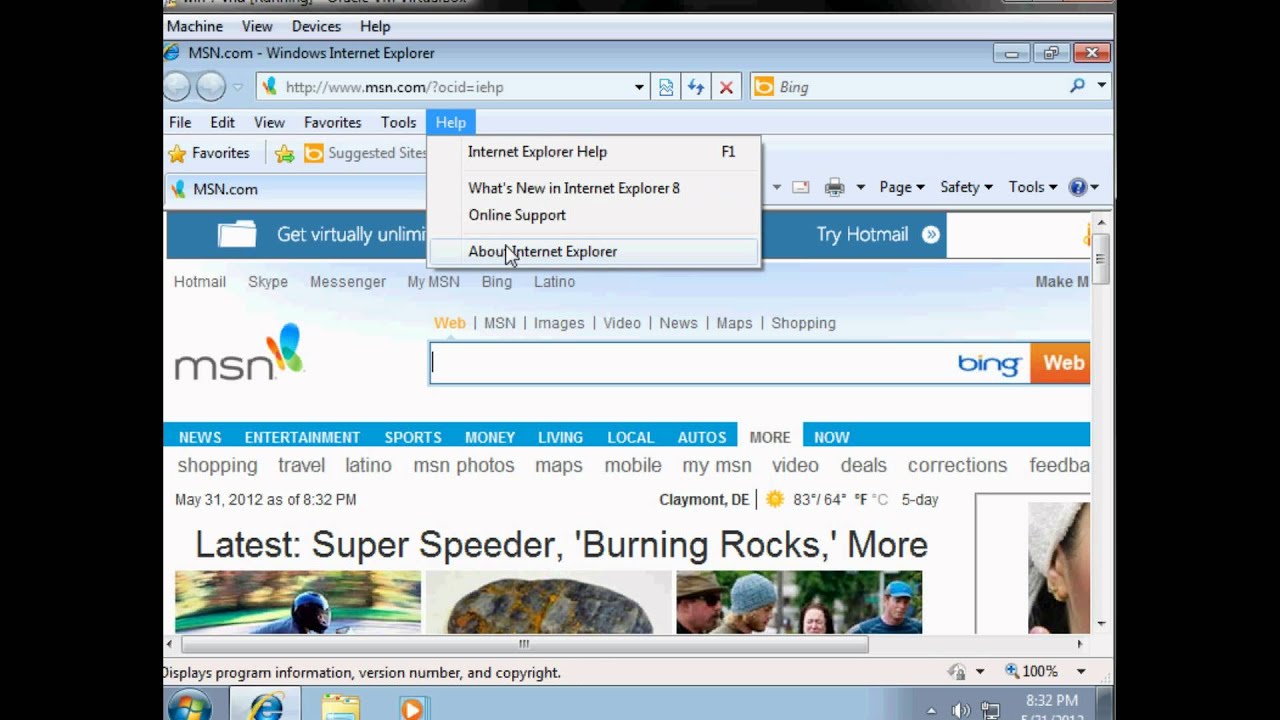Open the ENTERTAINMENT navigation tab
Screen dimensions: 1280x720
302,437
